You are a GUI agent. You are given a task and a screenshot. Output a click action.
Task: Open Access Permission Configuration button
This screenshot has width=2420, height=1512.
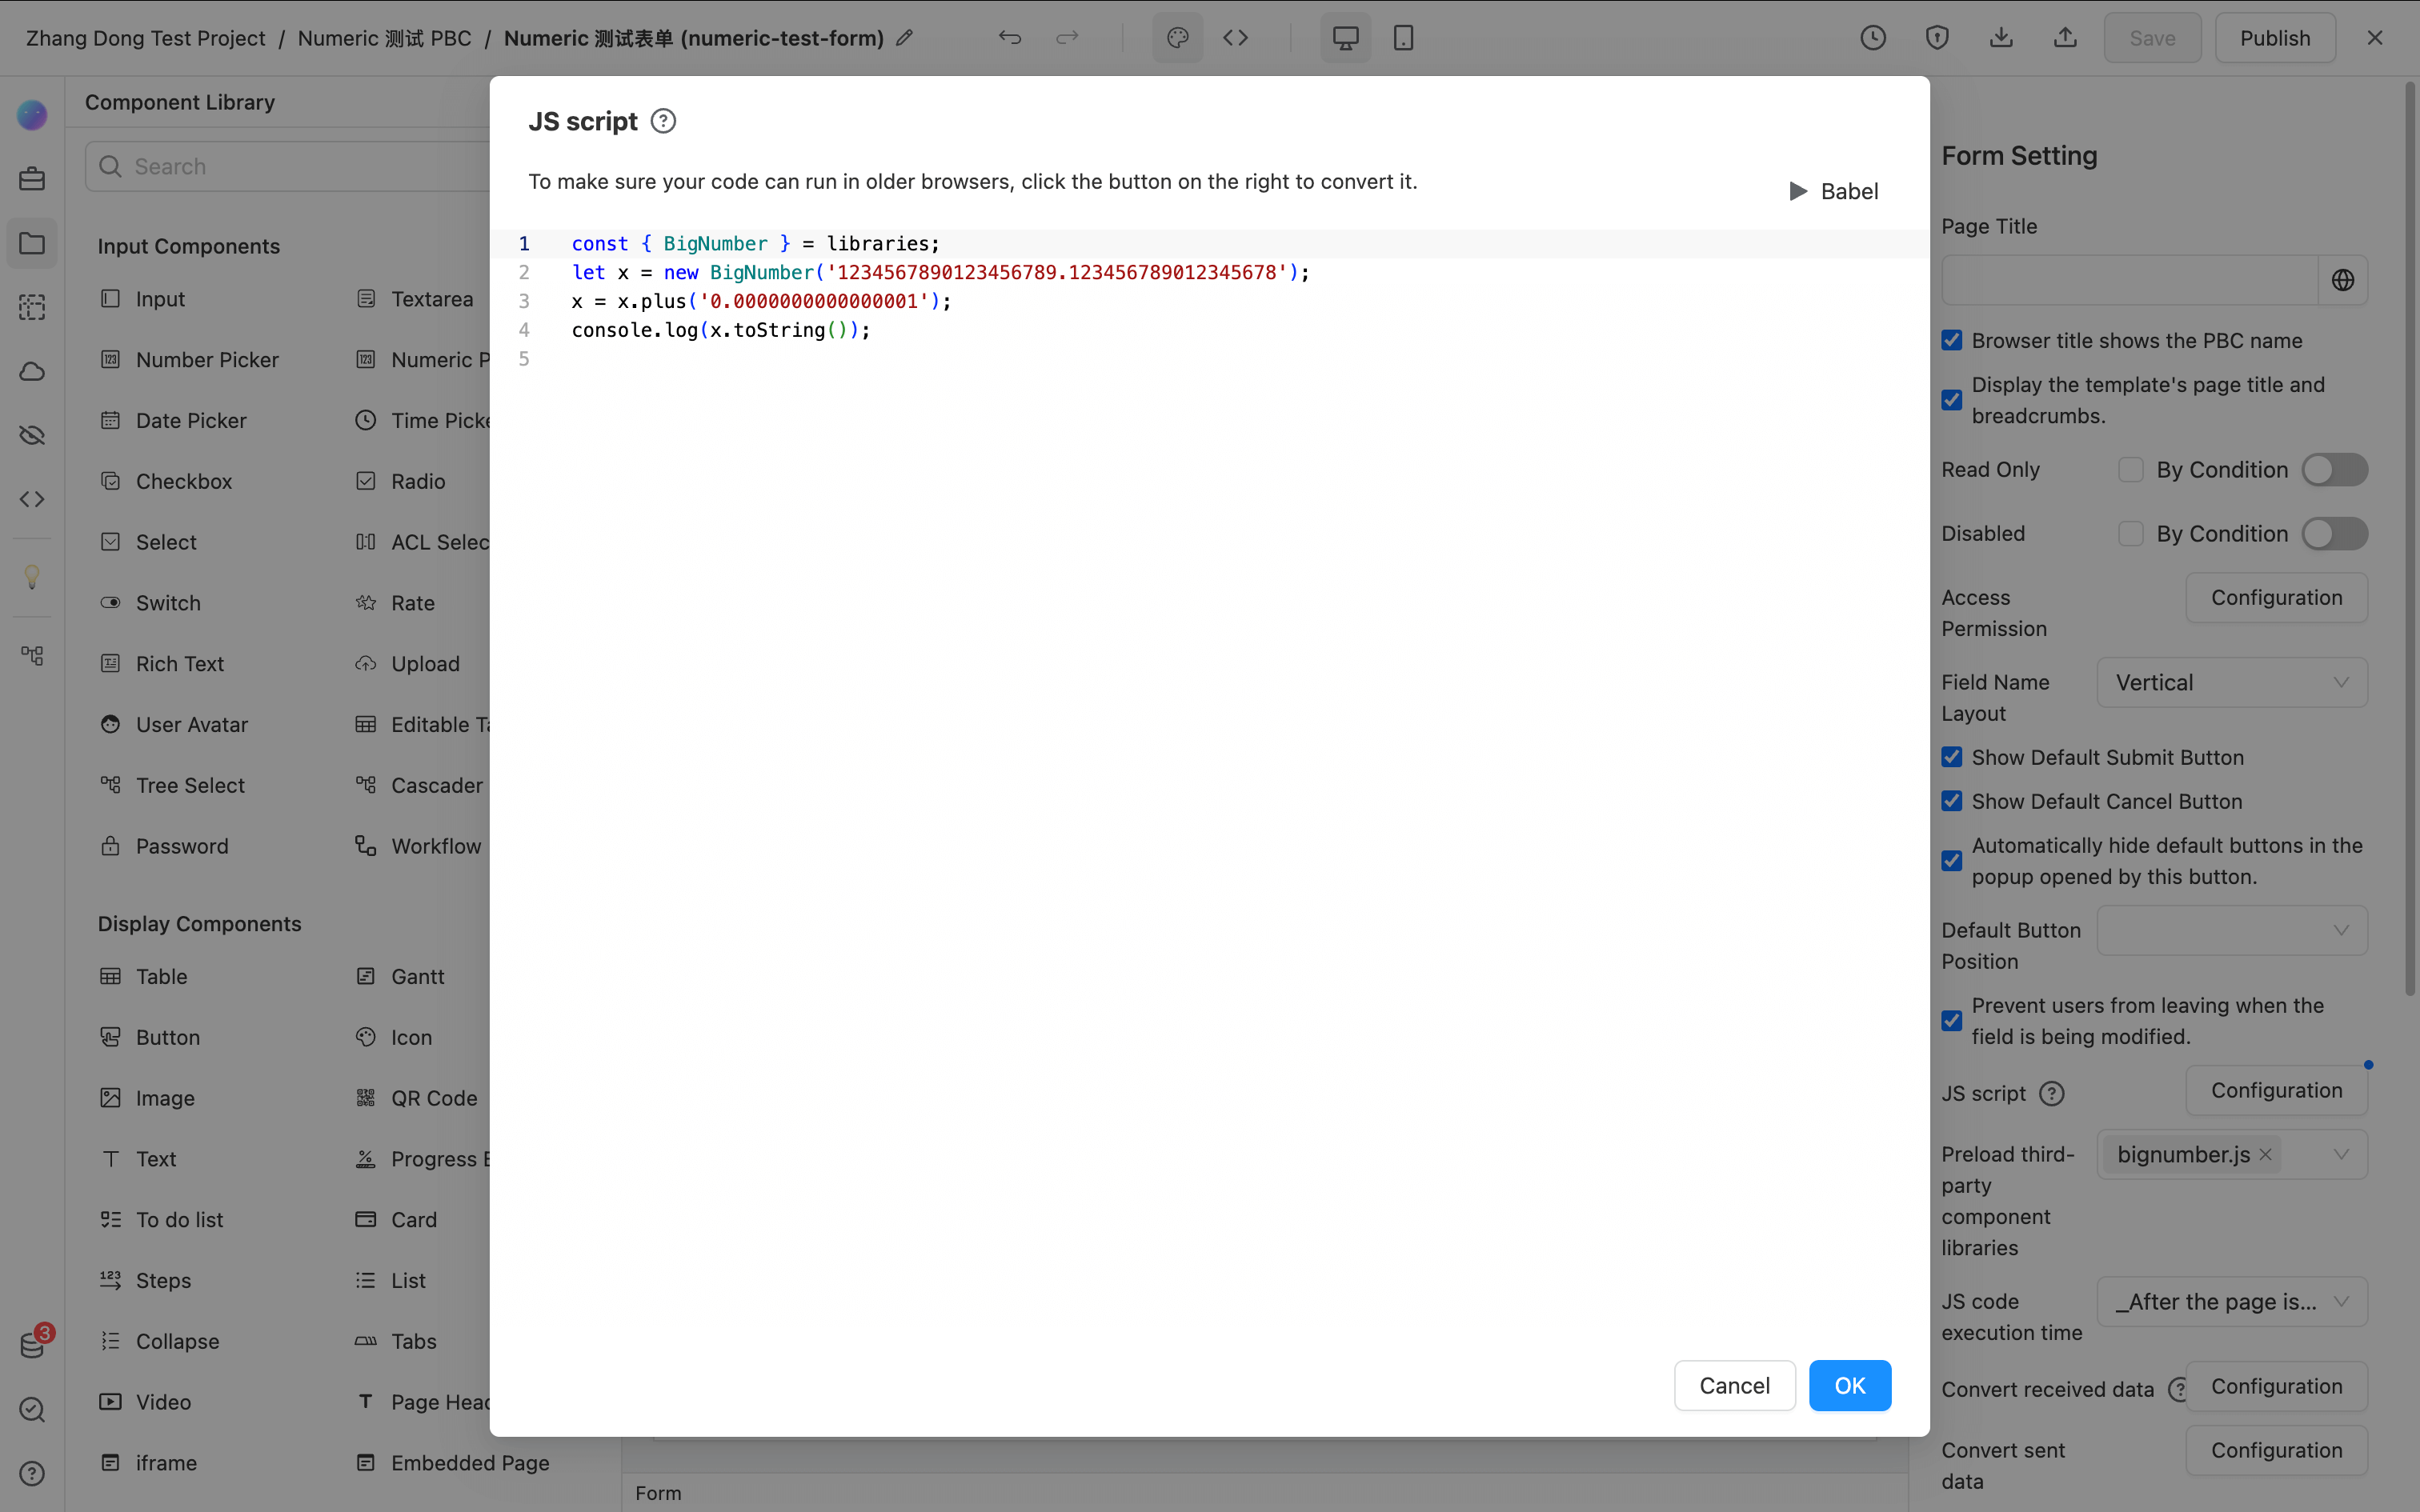pos(2276,597)
